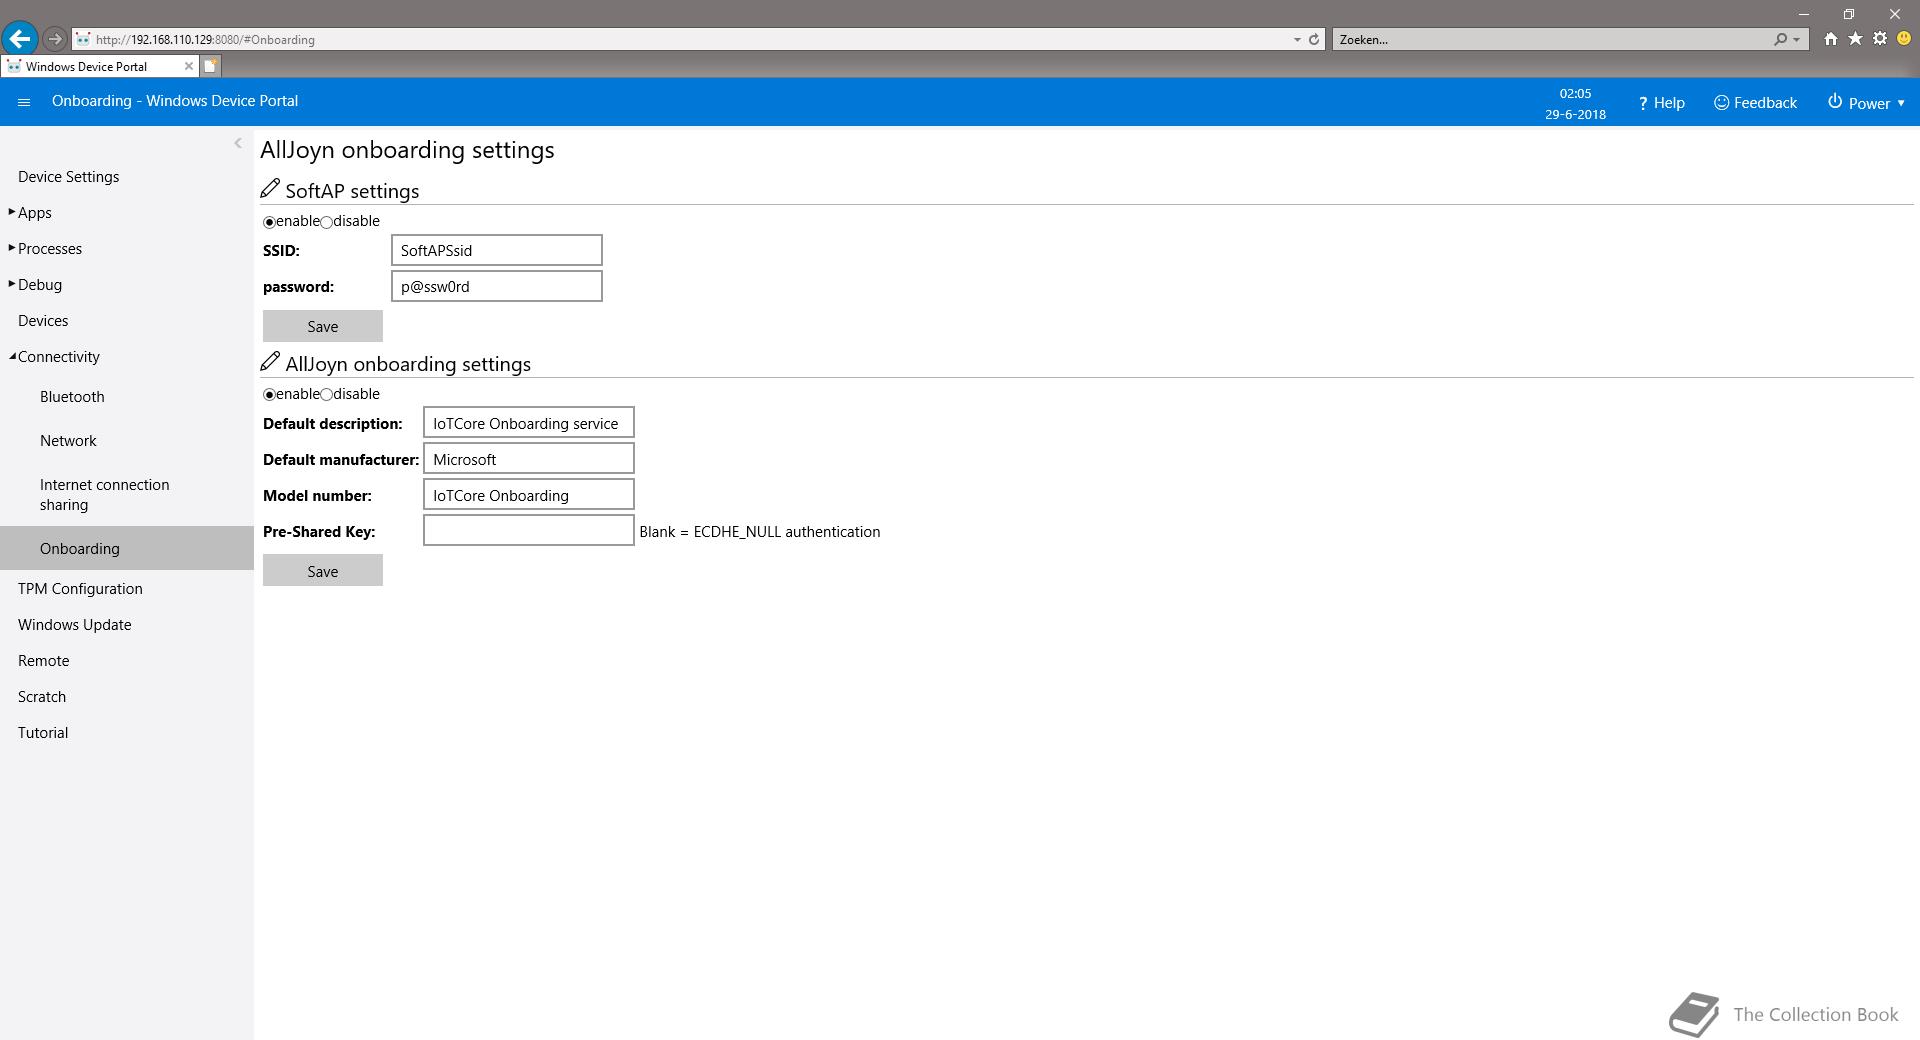This screenshot has width=1920, height=1040.
Task: Go to Network settings
Action: tap(68, 440)
